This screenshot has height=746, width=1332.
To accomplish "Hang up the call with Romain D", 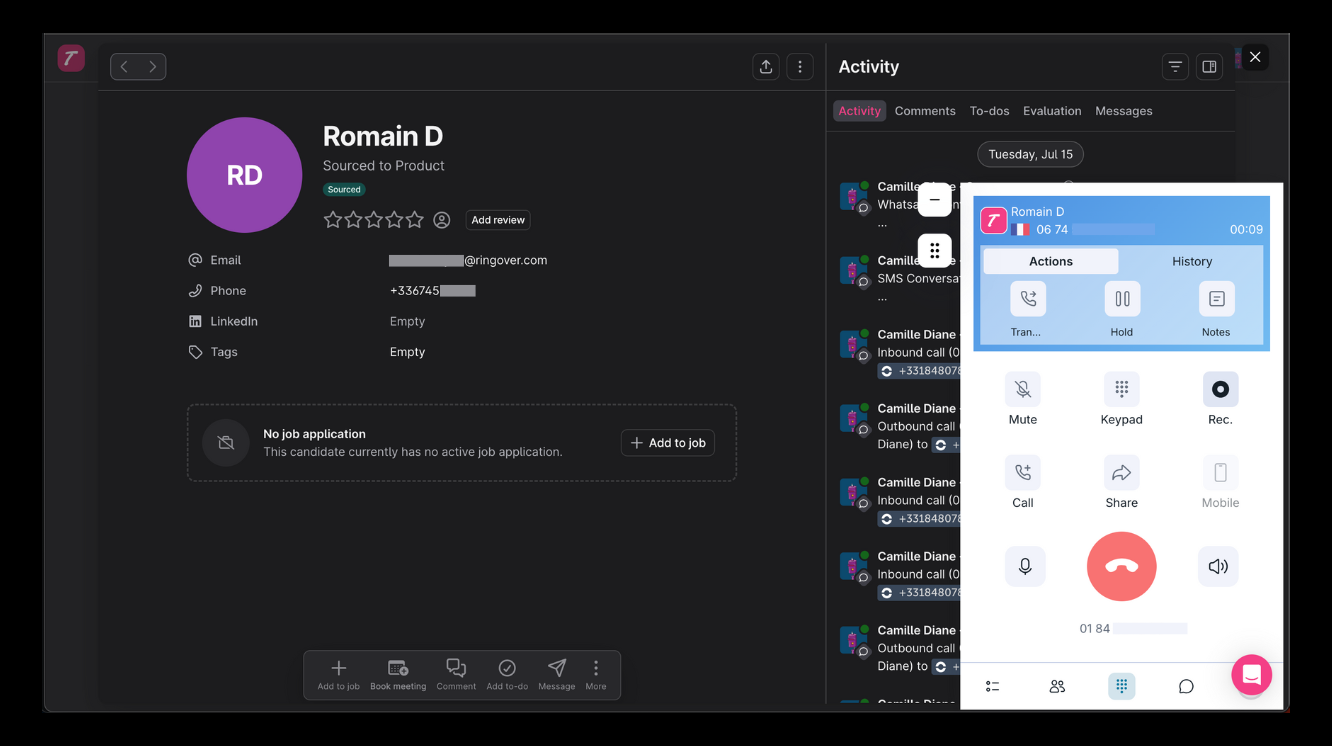I will click(x=1121, y=566).
